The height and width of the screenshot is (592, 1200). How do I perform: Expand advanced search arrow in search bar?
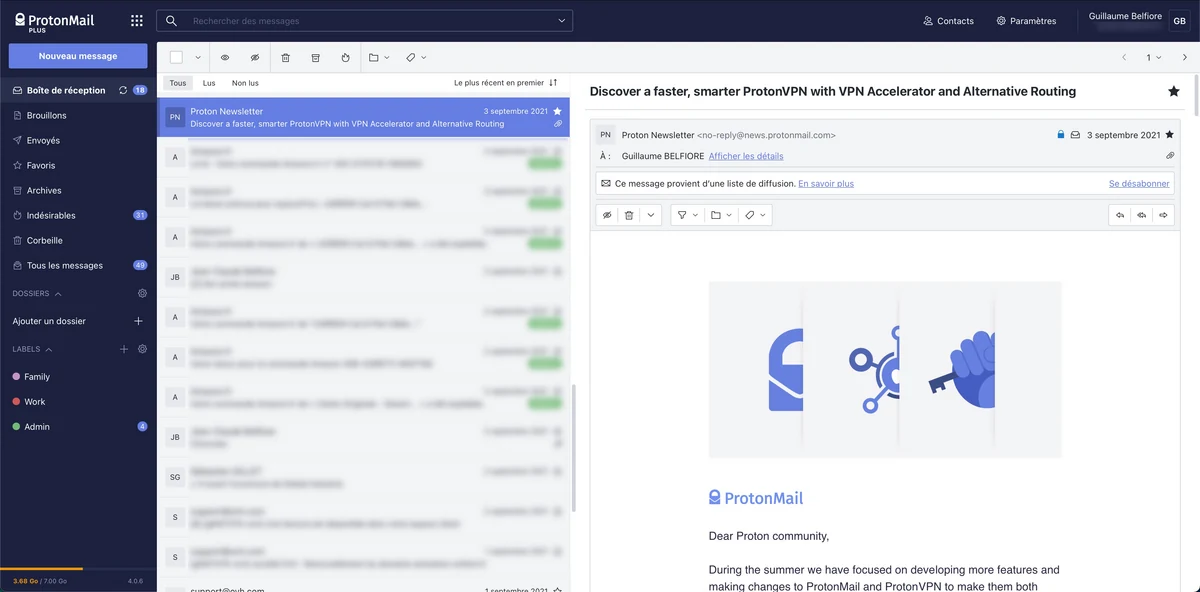tap(563, 20)
